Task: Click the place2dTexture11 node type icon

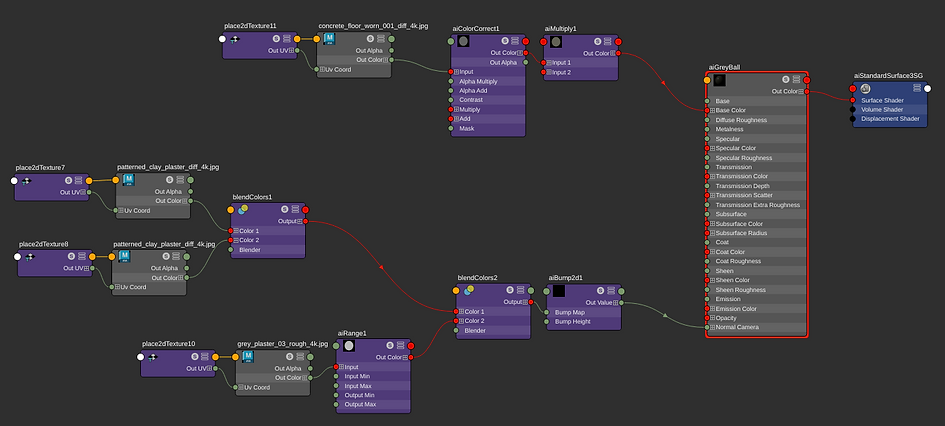Action: (235, 39)
